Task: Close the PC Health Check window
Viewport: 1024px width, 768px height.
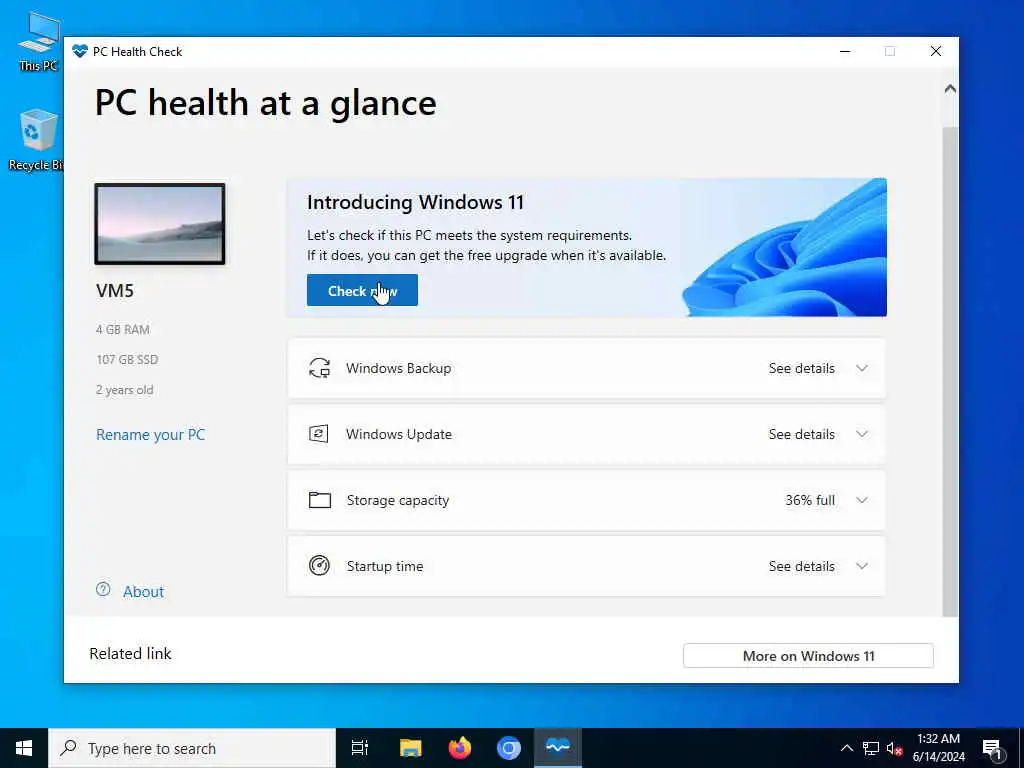Action: coord(936,52)
